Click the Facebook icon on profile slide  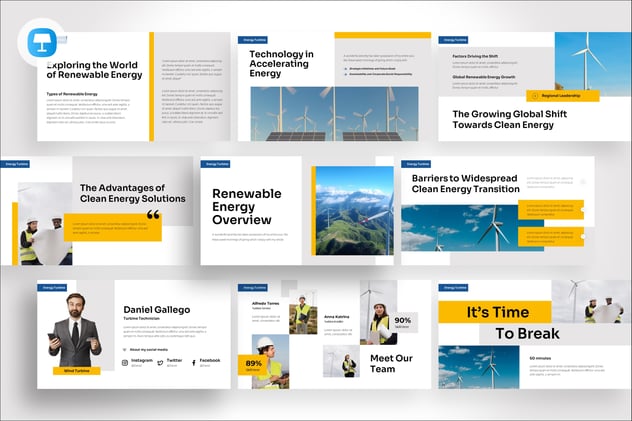pyautogui.click(x=193, y=362)
